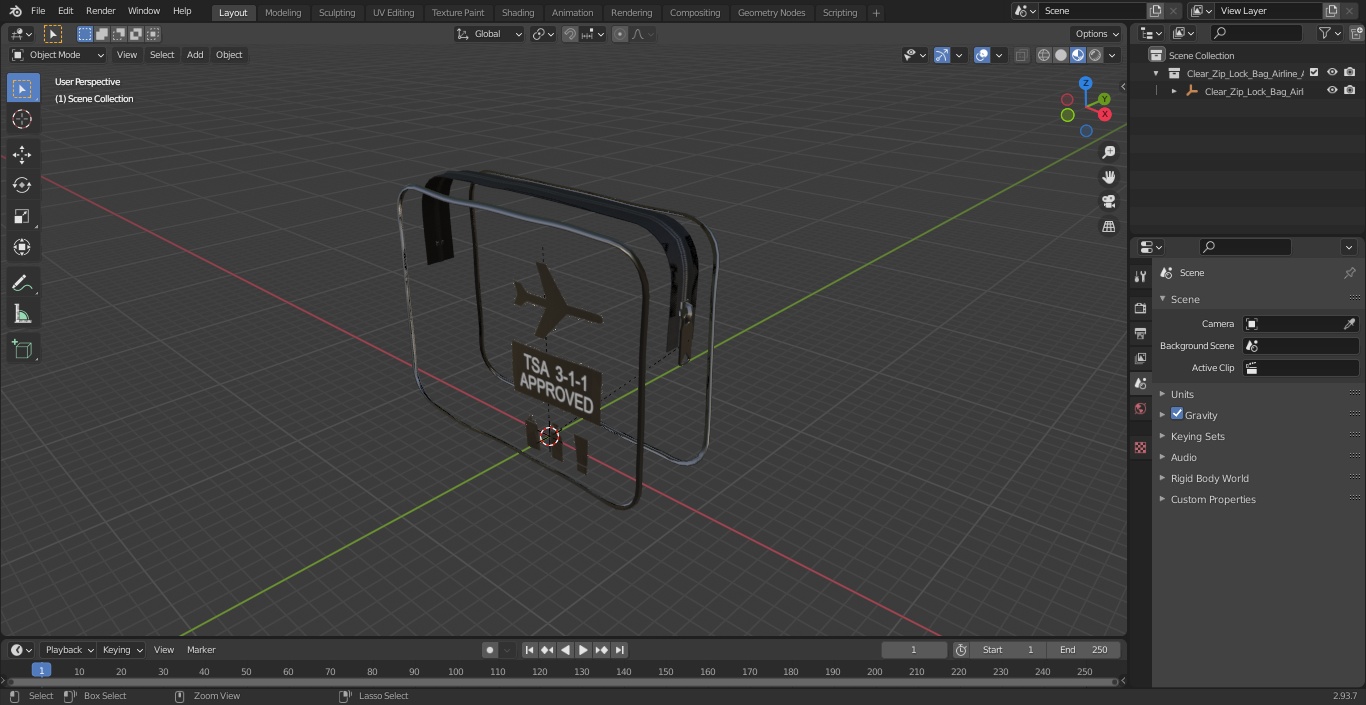Open the Texture properties tab

coord(1140,447)
